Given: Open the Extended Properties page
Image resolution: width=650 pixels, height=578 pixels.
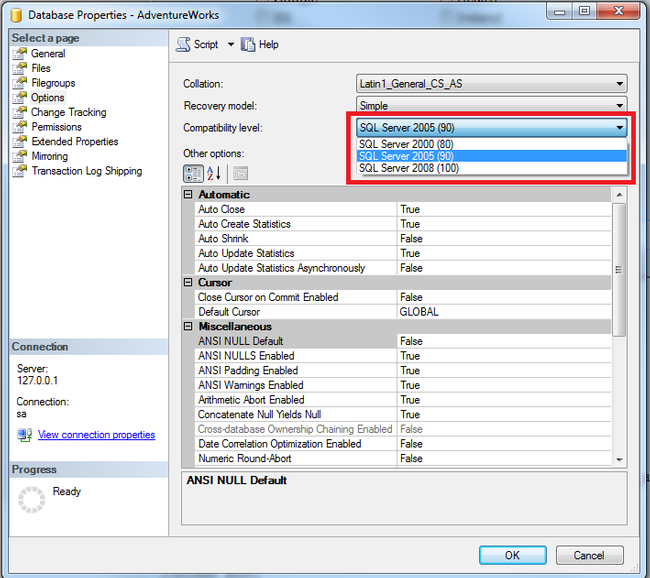Looking at the screenshot, I should click(75, 141).
